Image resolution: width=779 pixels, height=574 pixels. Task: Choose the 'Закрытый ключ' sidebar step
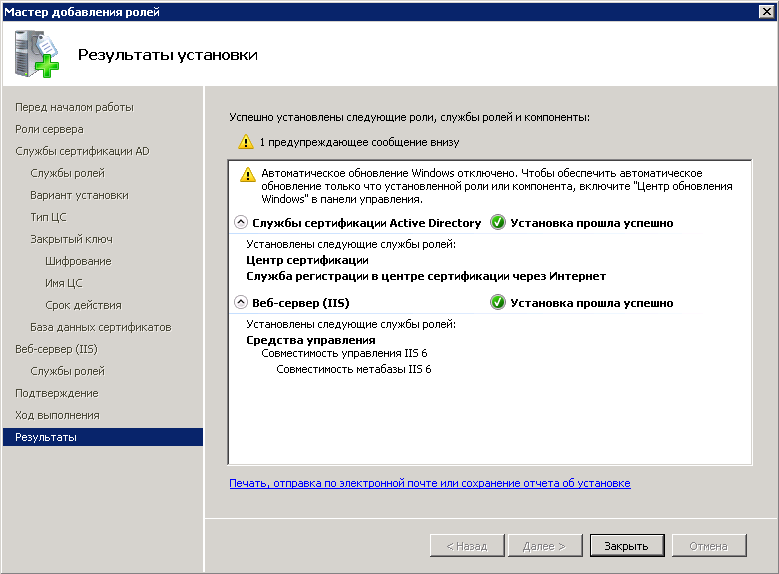pyautogui.click(x=71, y=239)
